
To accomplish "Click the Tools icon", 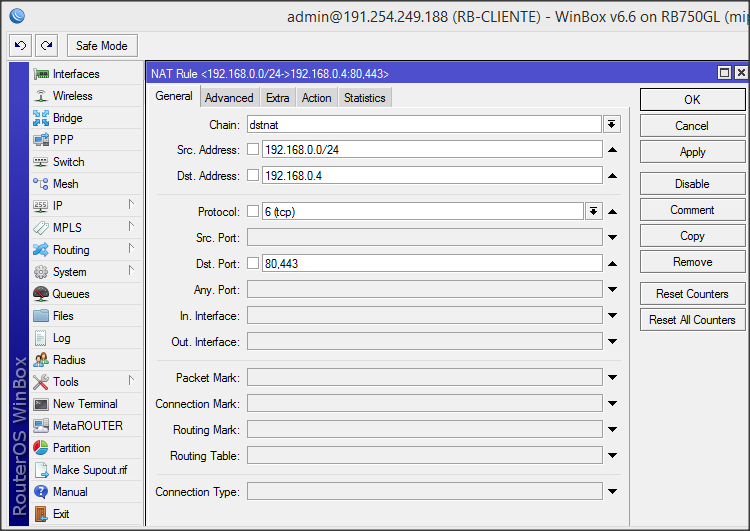I will click(41, 382).
